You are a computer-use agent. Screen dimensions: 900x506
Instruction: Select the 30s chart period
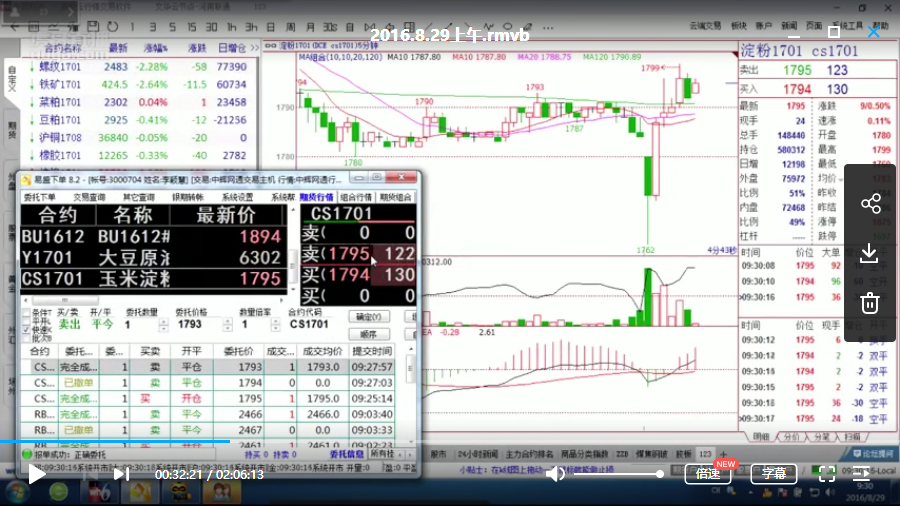coord(330,27)
